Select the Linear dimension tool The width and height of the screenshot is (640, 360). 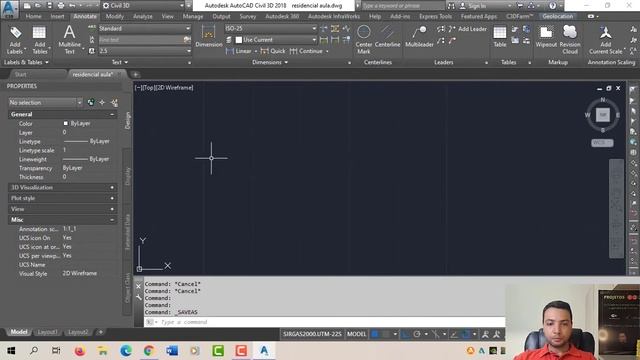click(x=239, y=51)
